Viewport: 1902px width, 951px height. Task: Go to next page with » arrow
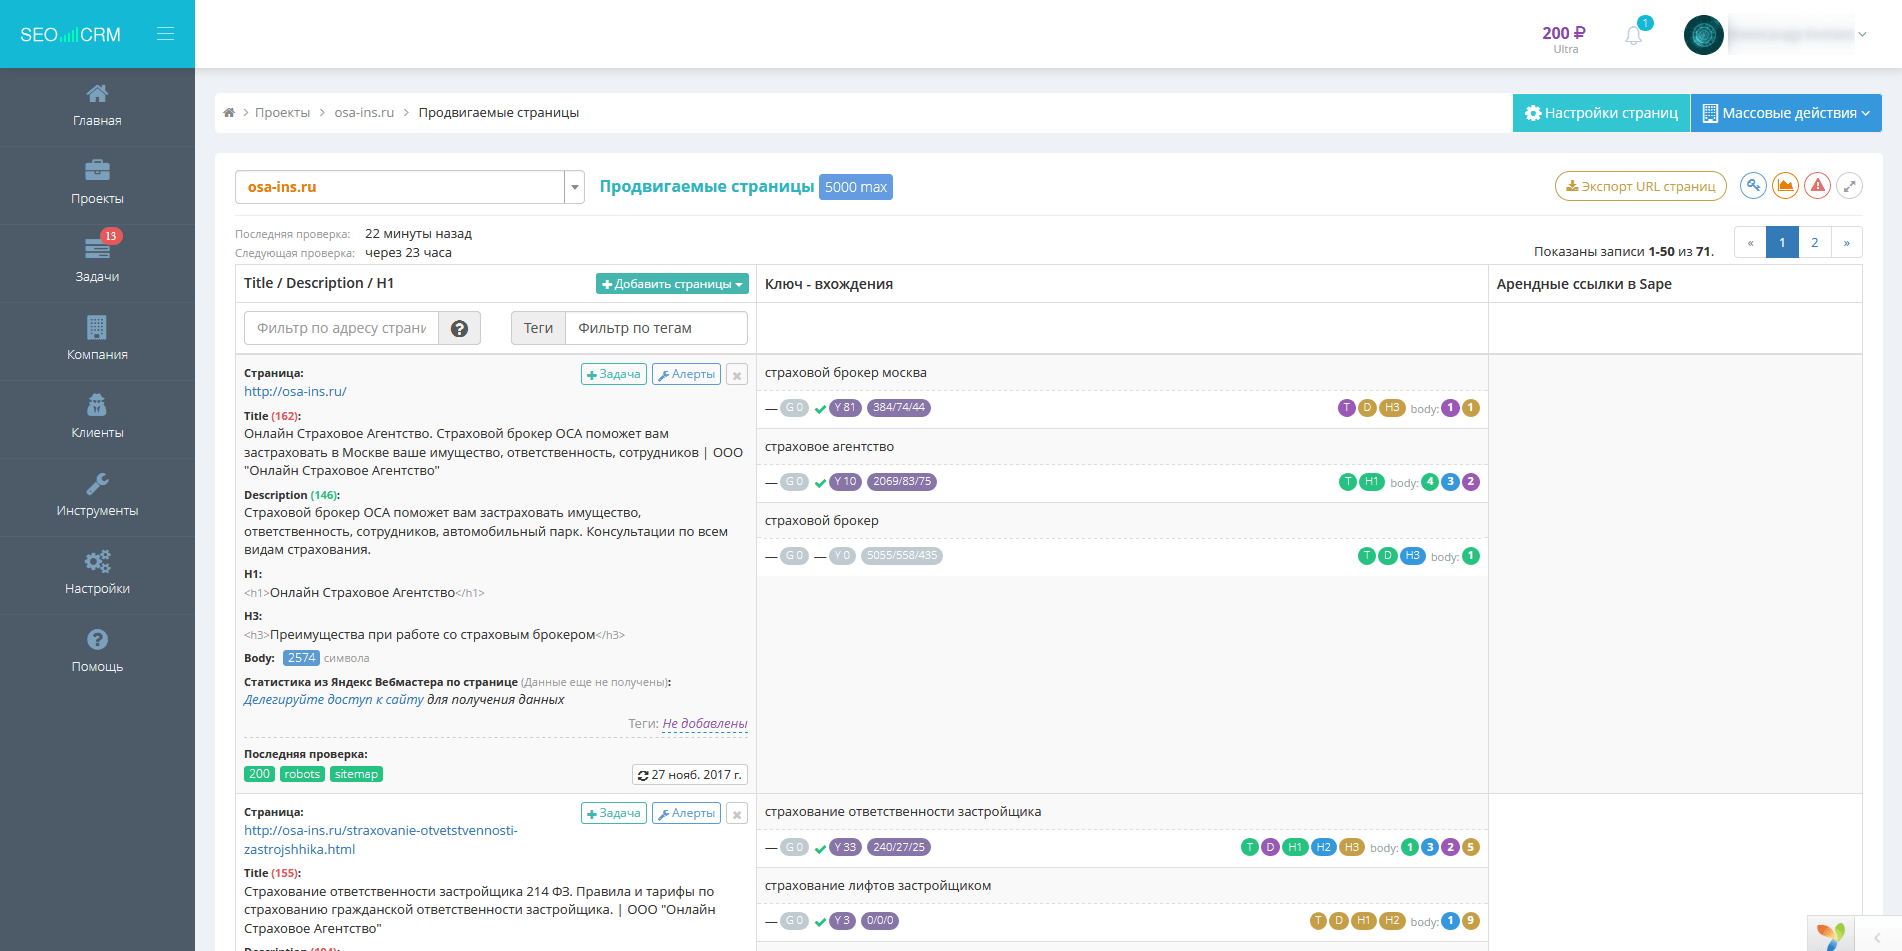[x=1846, y=243]
